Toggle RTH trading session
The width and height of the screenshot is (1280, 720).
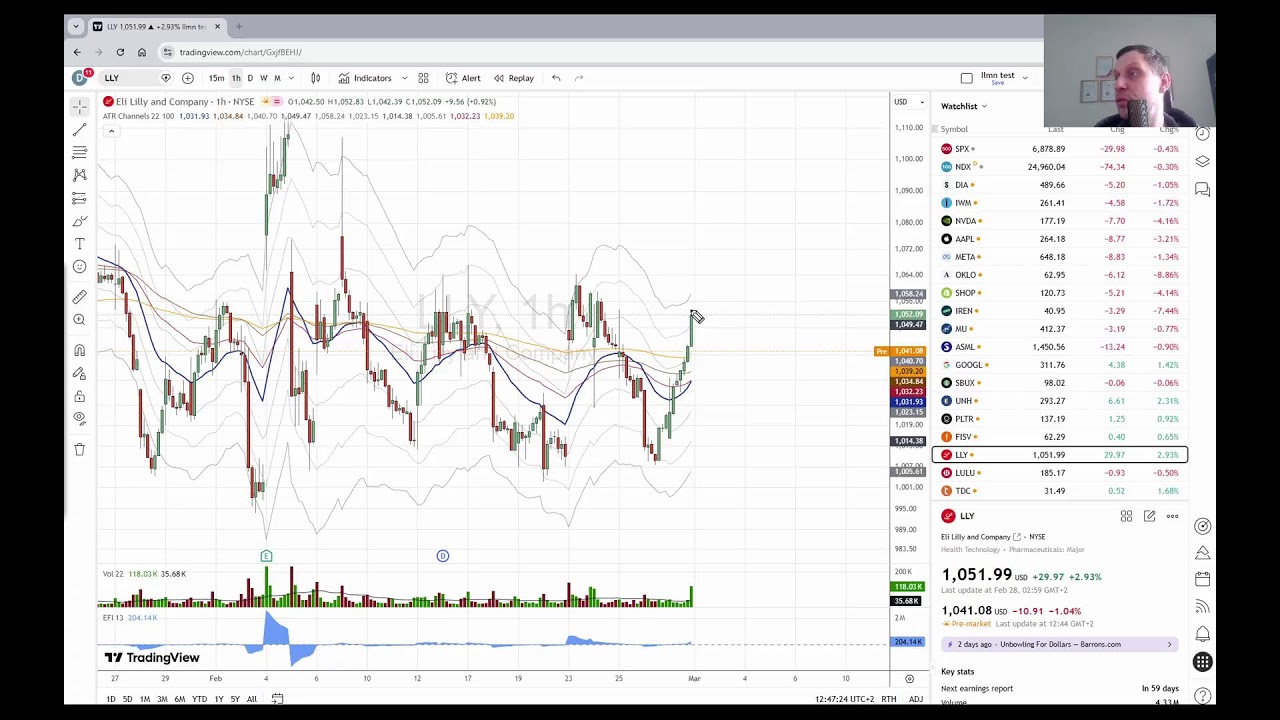[x=888, y=699]
